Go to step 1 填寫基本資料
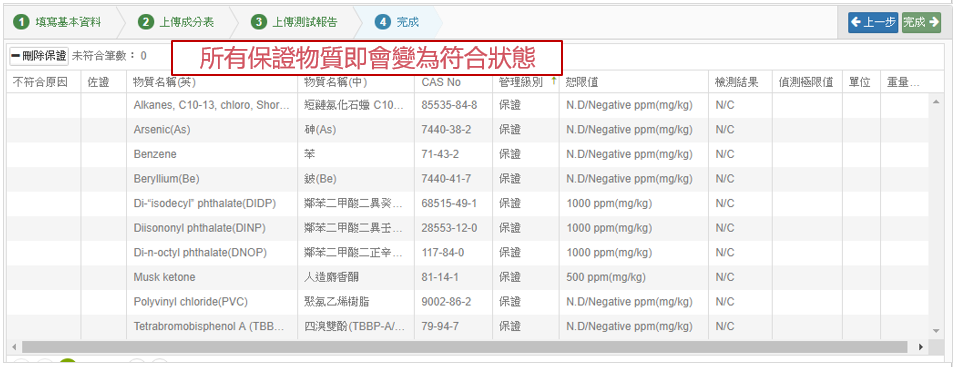This screenshot has width=953, height=367. (58, 22)
